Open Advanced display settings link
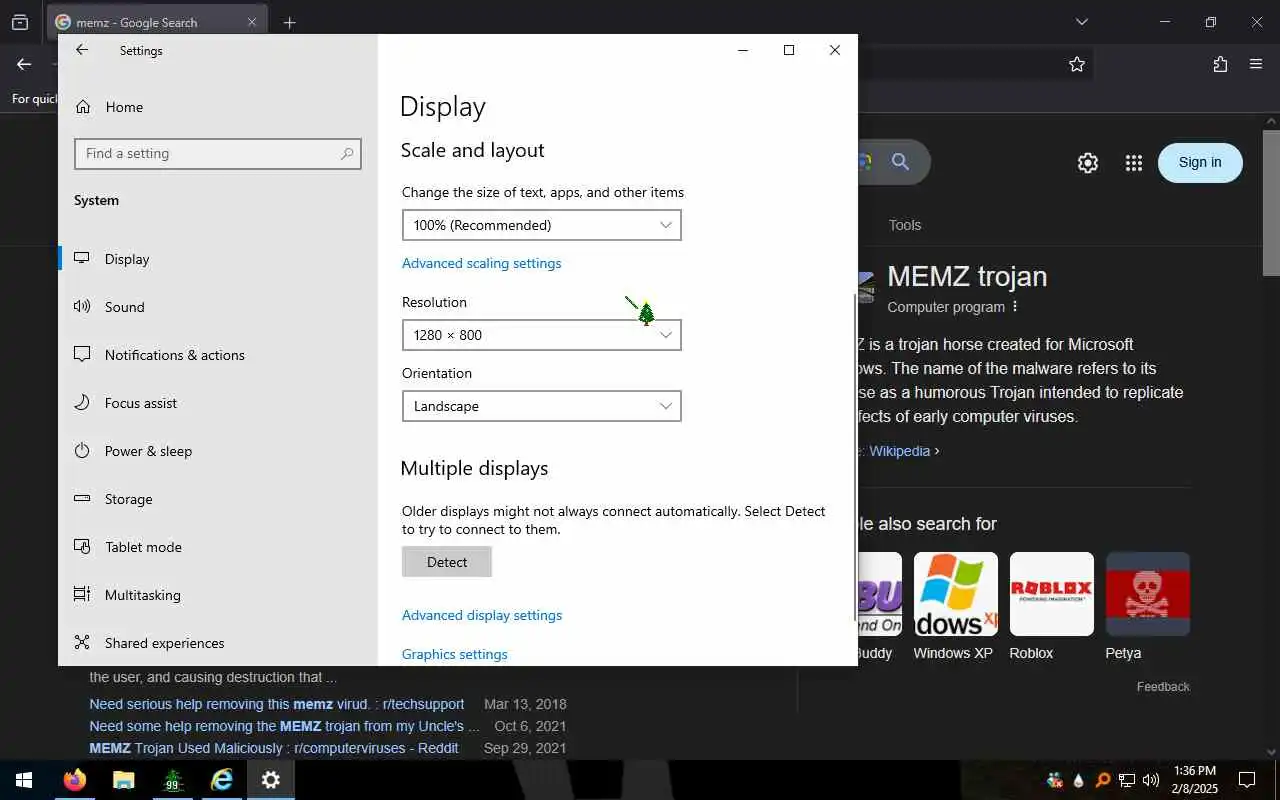 (x=482, y=615)
